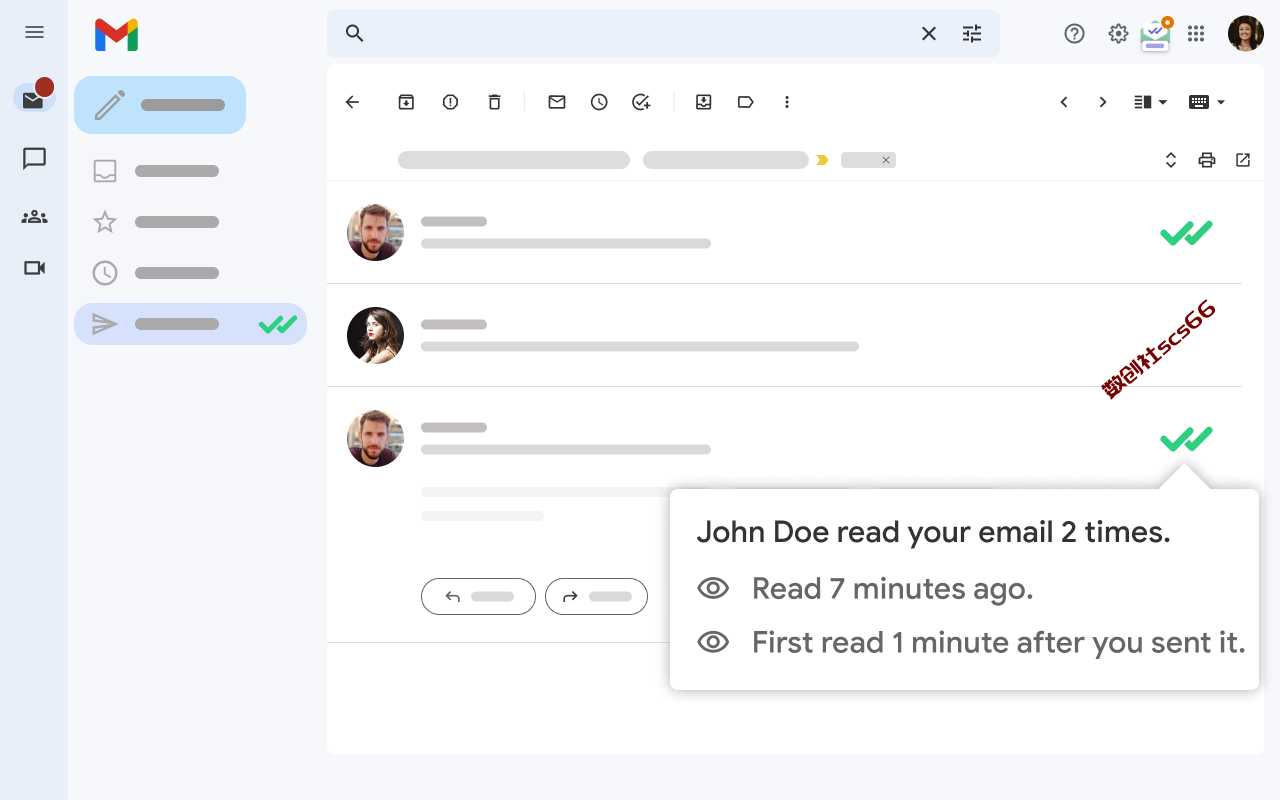Click the labels tag icon

coord(745,102)
